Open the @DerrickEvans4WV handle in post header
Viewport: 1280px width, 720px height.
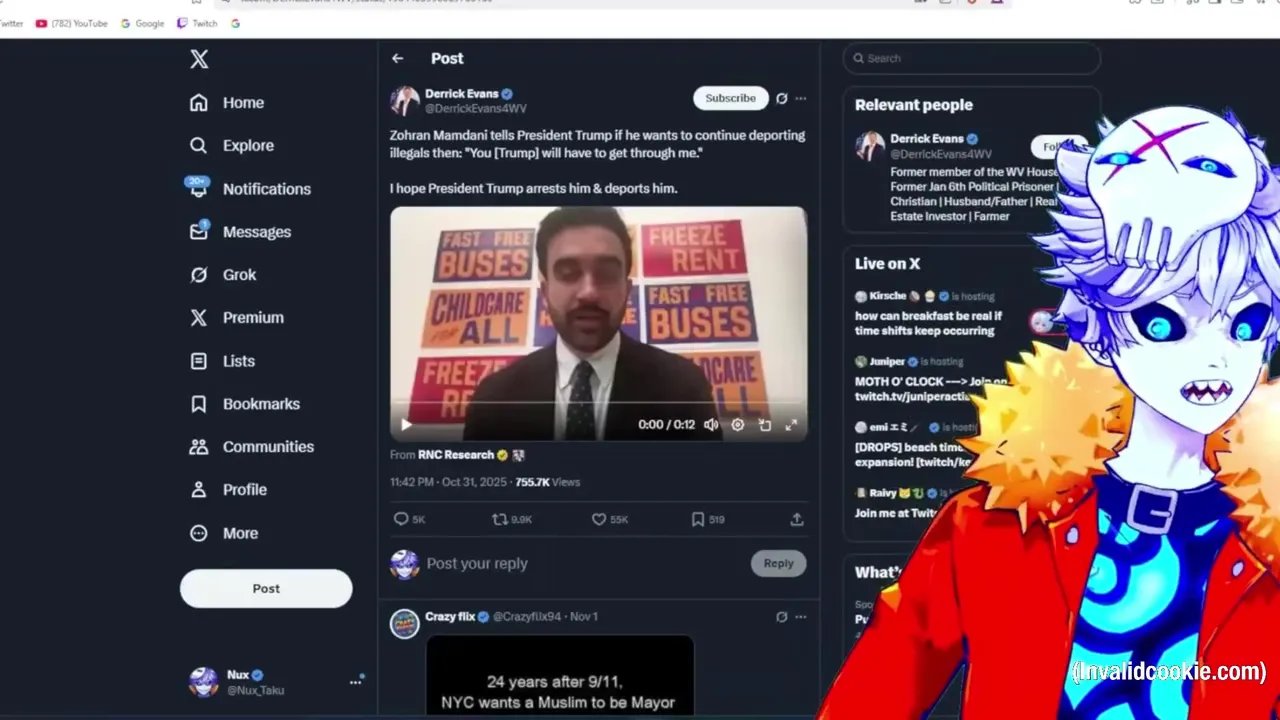tap(476, 109)
